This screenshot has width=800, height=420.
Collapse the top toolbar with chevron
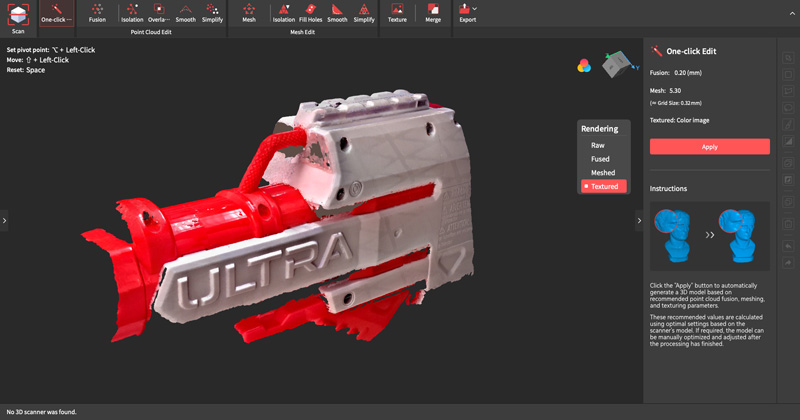792,13
